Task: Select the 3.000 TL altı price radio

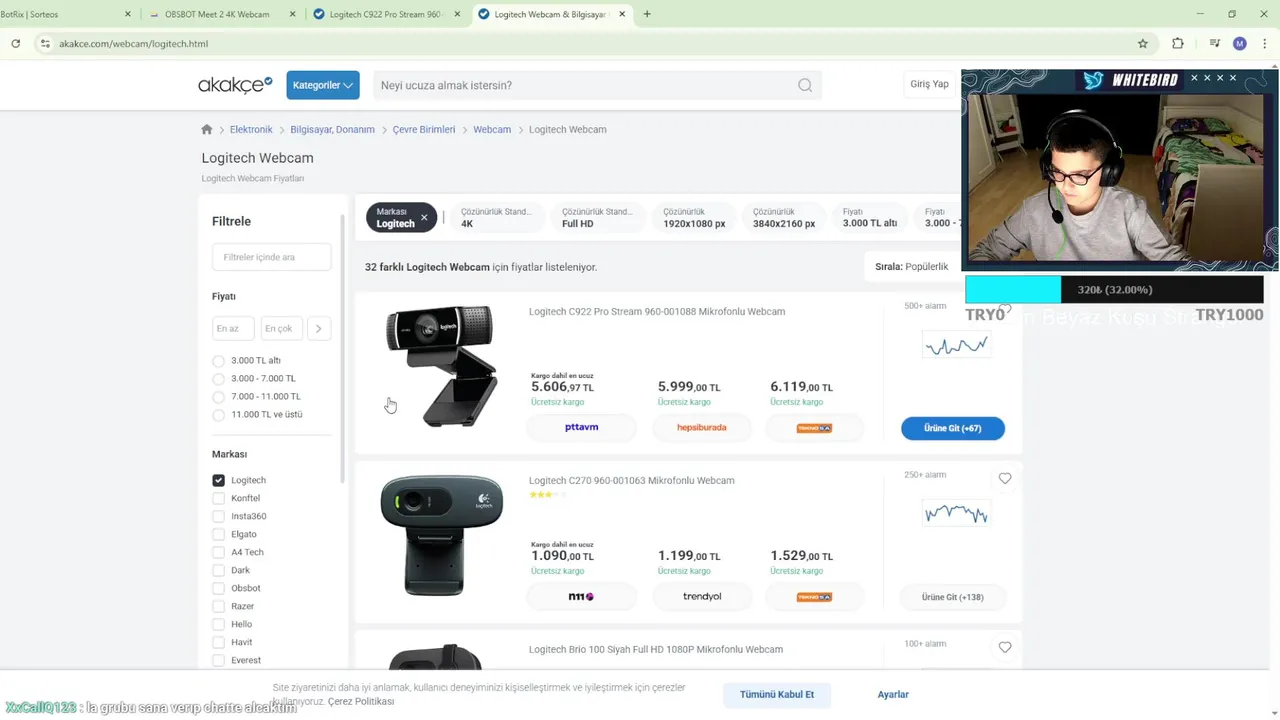Action: [x=218, y=361]
